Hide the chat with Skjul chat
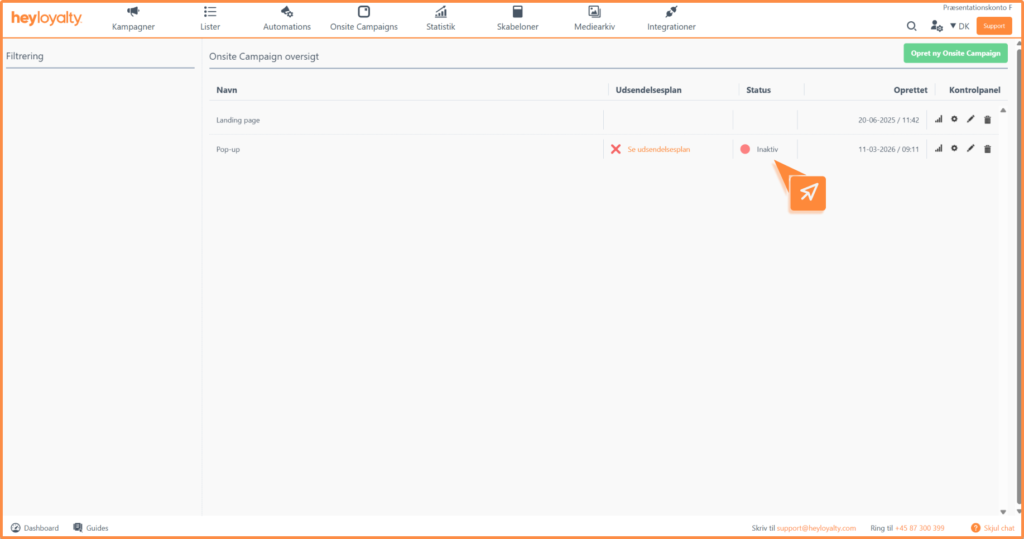Screen dimensions: 1024x539 click(x=993, y=528)
